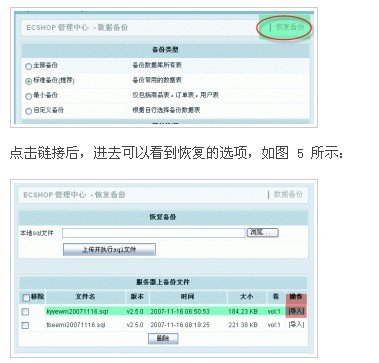Click file name kyyewm20071116.sql
The width and height of the screenshot is (379, 363).
77,311
